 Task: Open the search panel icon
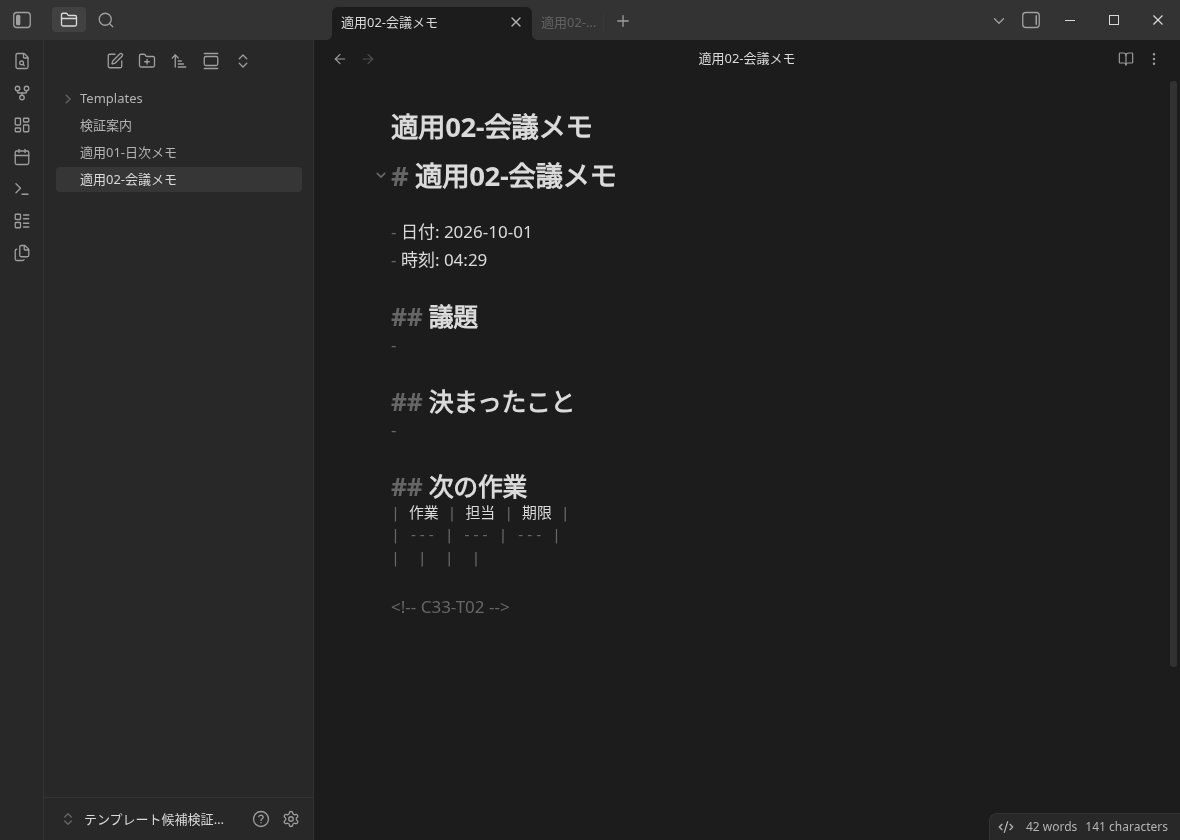tap(106, 20)
